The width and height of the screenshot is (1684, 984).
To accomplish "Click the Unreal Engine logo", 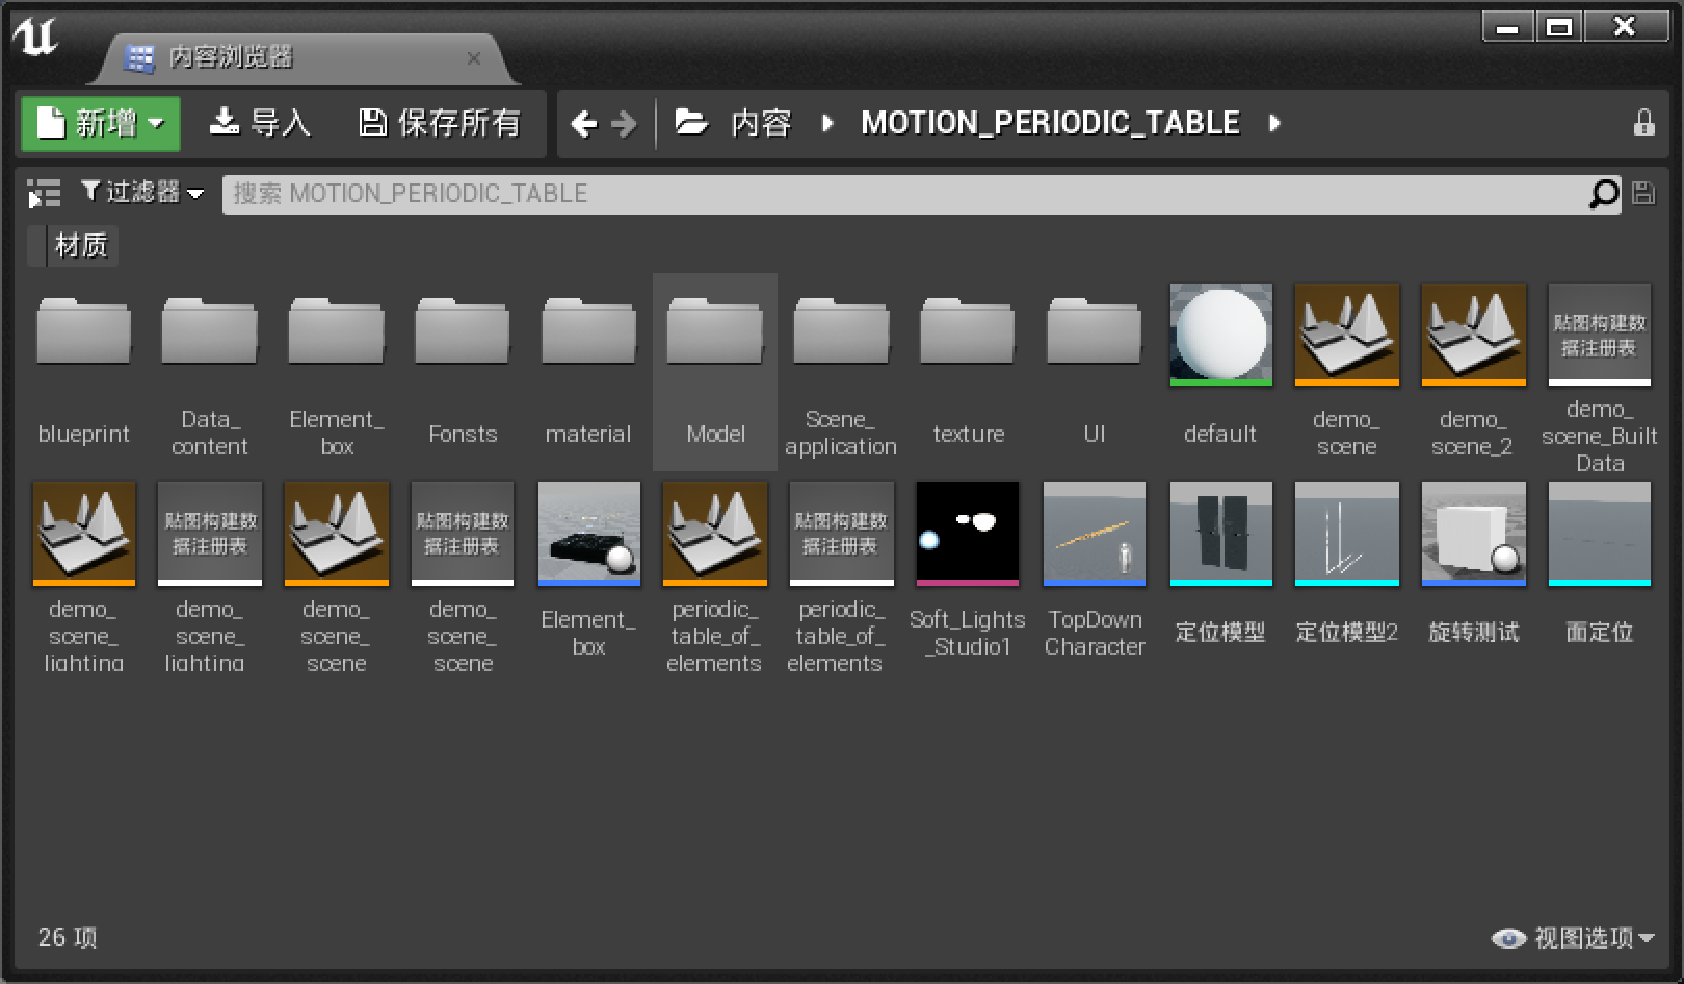I will (36, 37).
